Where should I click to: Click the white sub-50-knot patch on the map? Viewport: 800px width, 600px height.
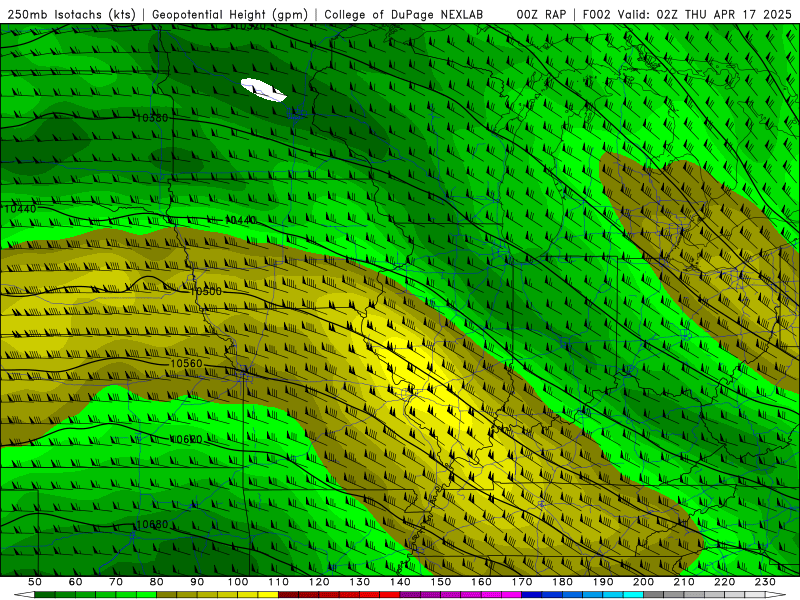pos(263,90)
